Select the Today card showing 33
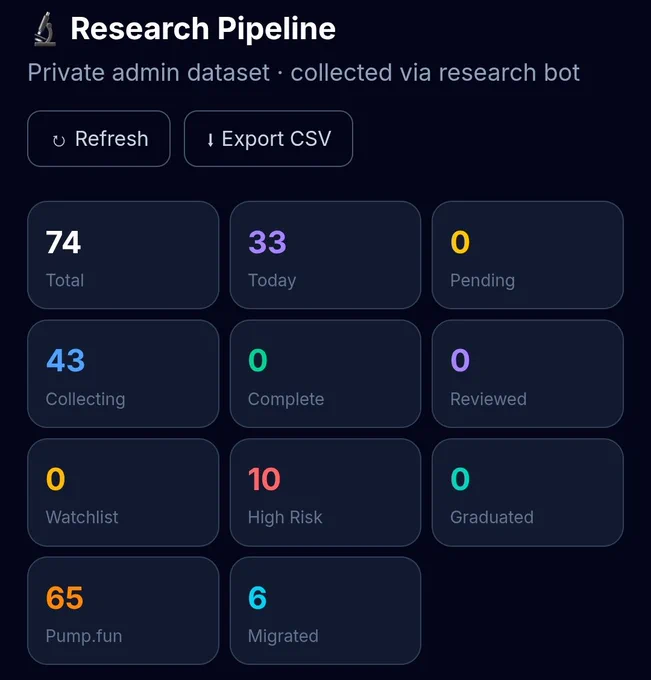Viewport: 651px width, 680px height. pyautogui.click(x=325, y=255)
